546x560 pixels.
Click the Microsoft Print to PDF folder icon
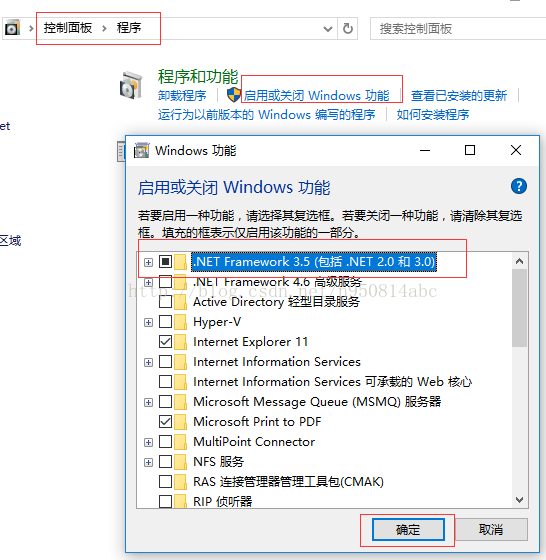pyautogui.click(x=181, y=422)
